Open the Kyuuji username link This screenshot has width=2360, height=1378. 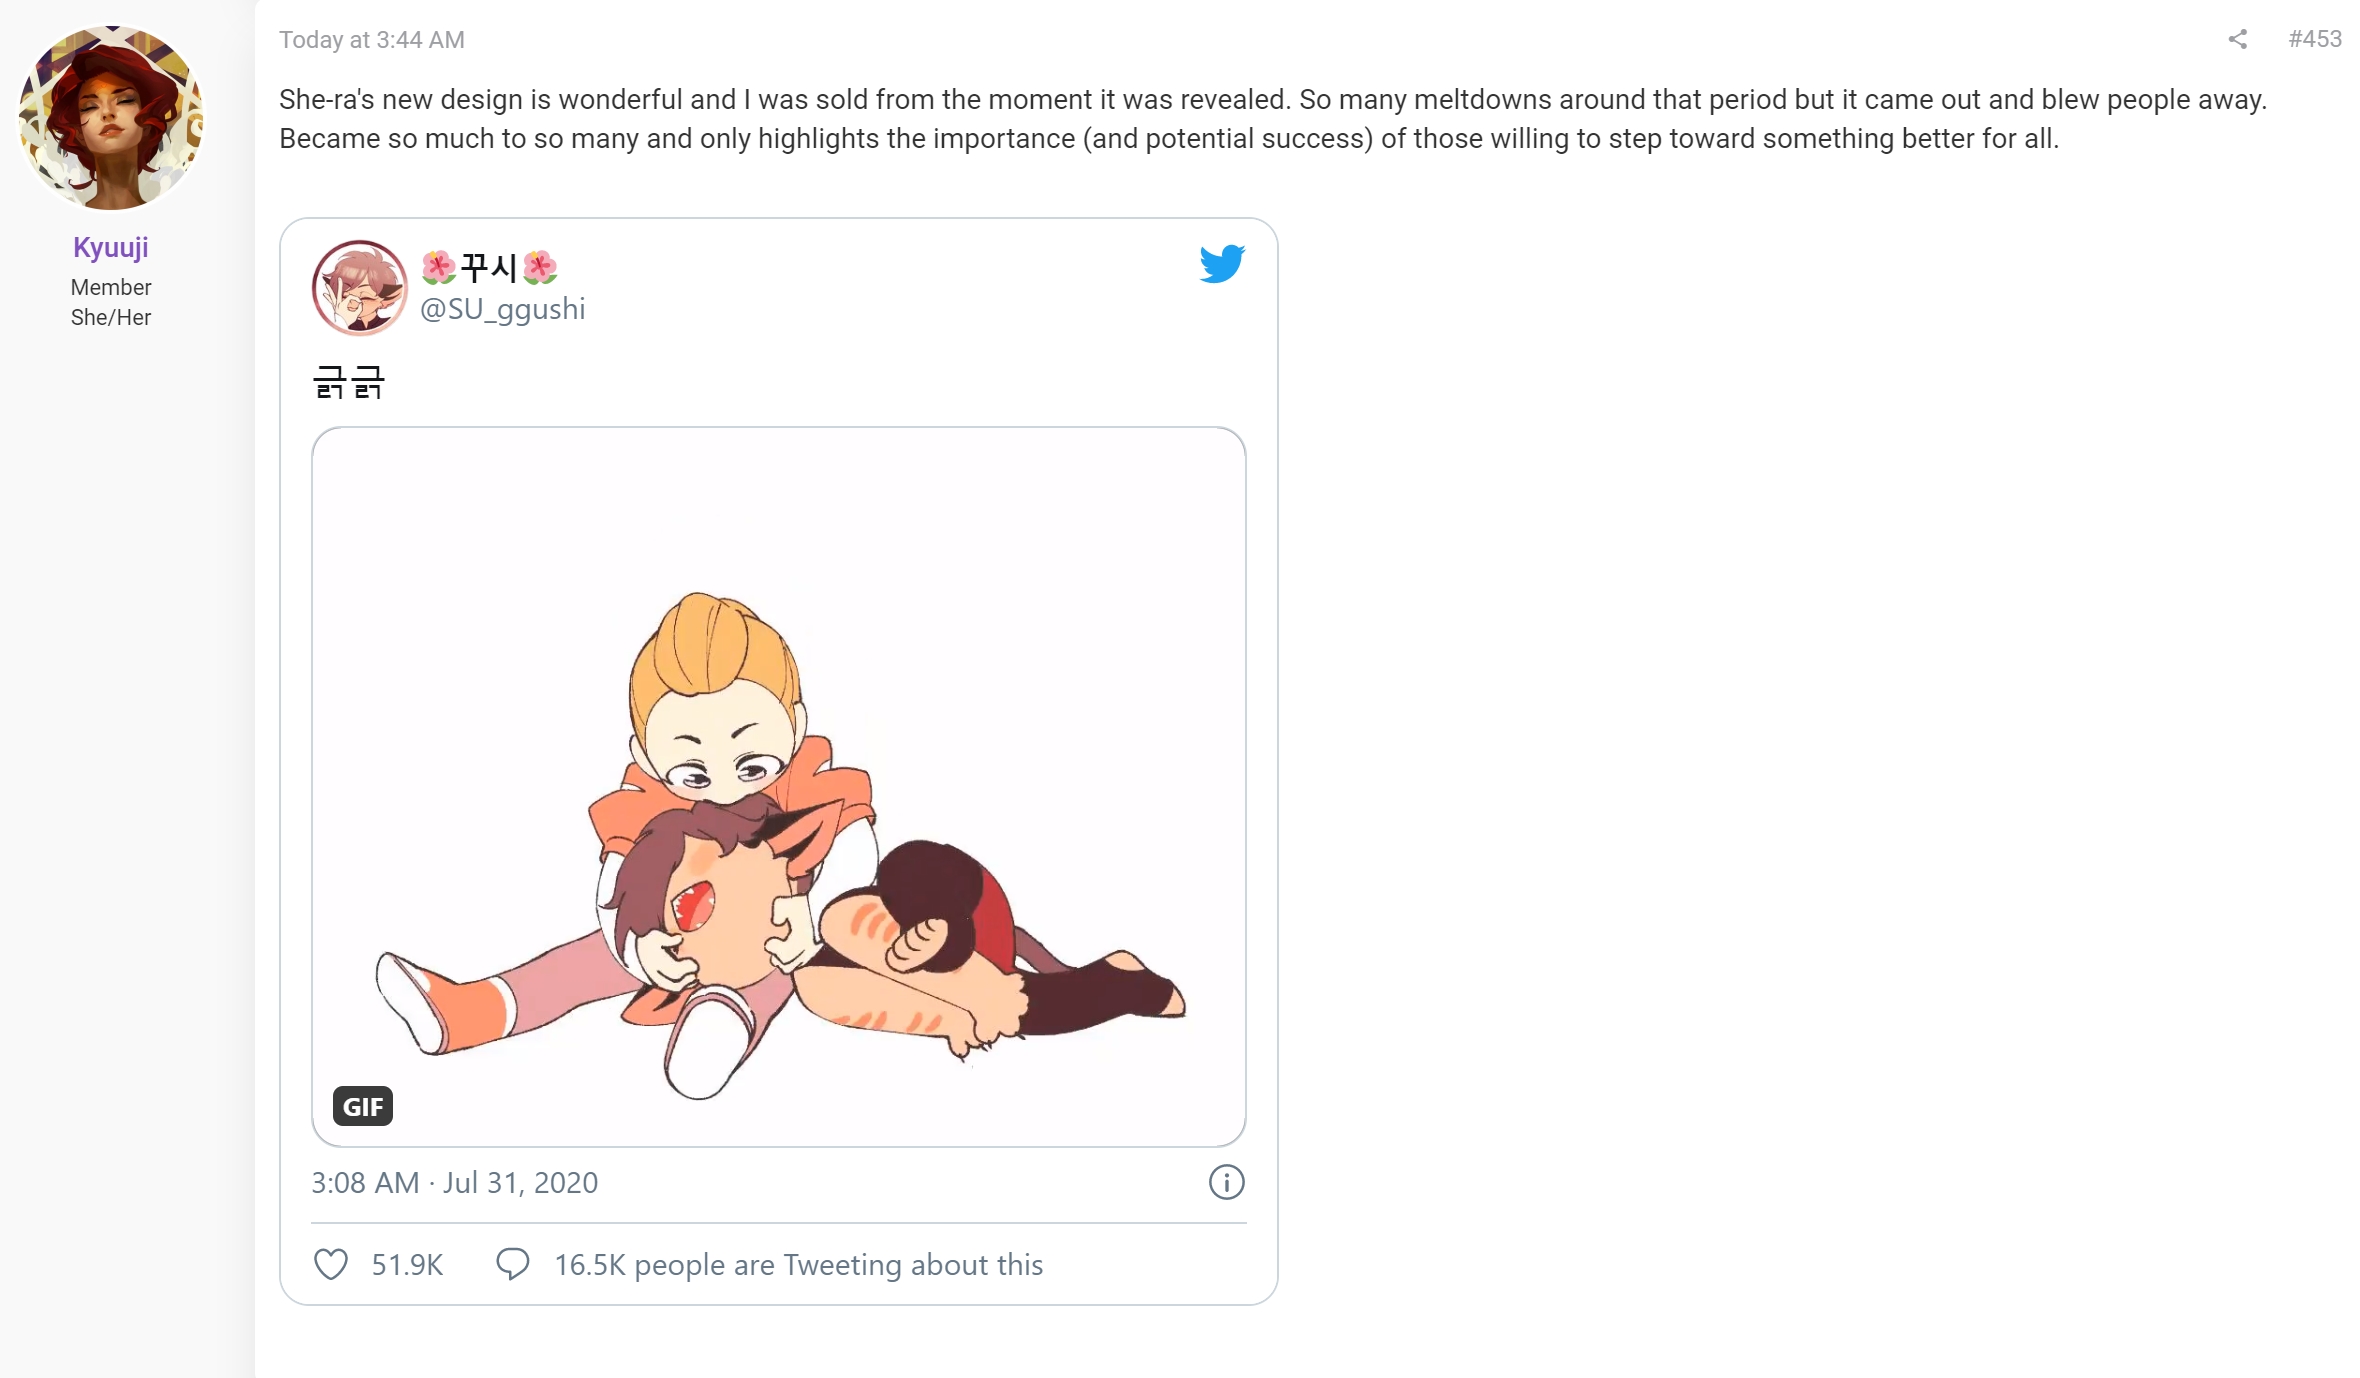(x=111, y=247)
